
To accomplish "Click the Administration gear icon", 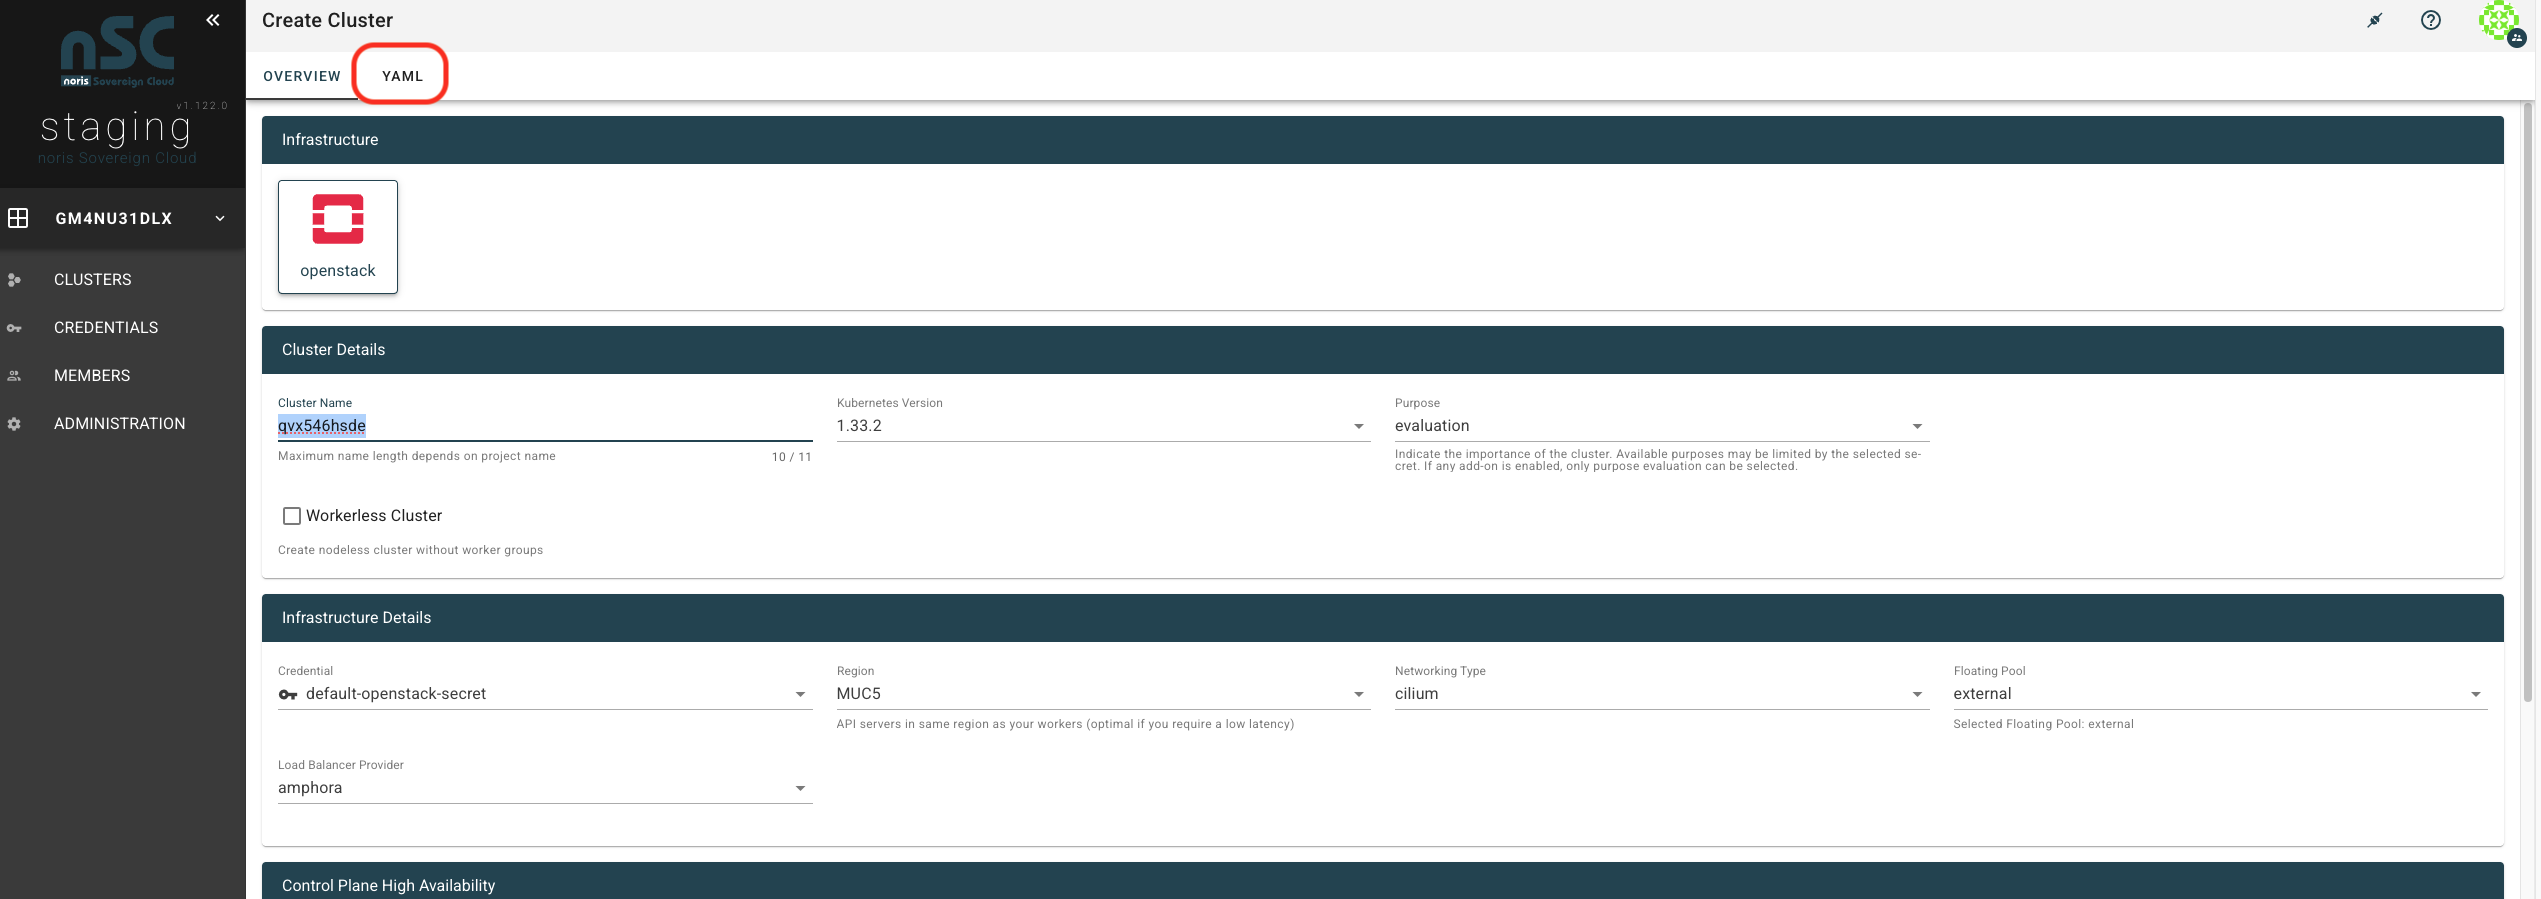I will point(14,424).
